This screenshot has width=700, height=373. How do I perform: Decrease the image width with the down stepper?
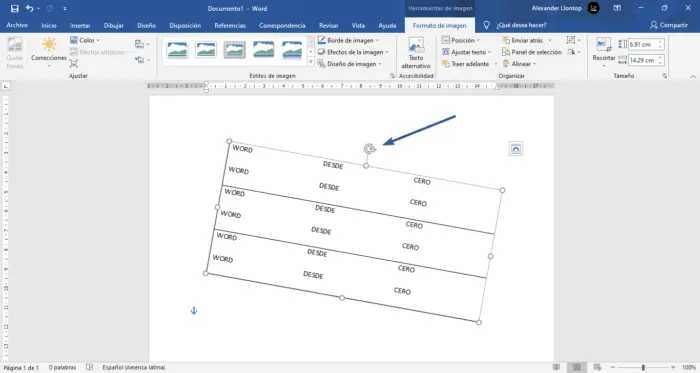click(x=660, y=63)
